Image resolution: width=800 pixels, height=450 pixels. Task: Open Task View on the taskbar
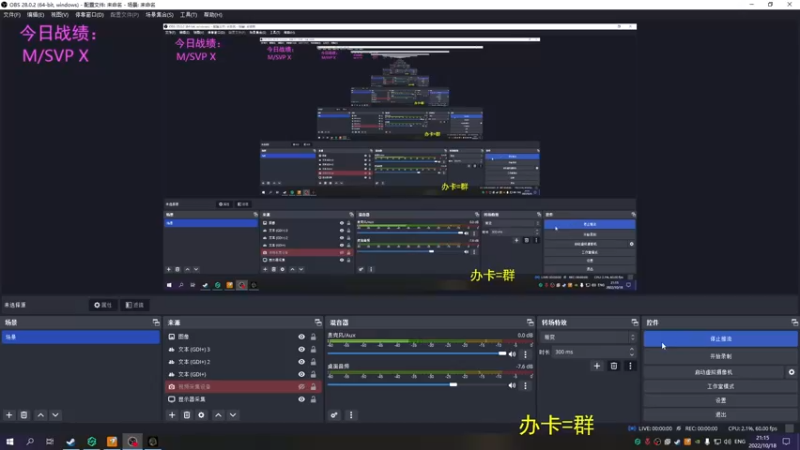point(49,441)
